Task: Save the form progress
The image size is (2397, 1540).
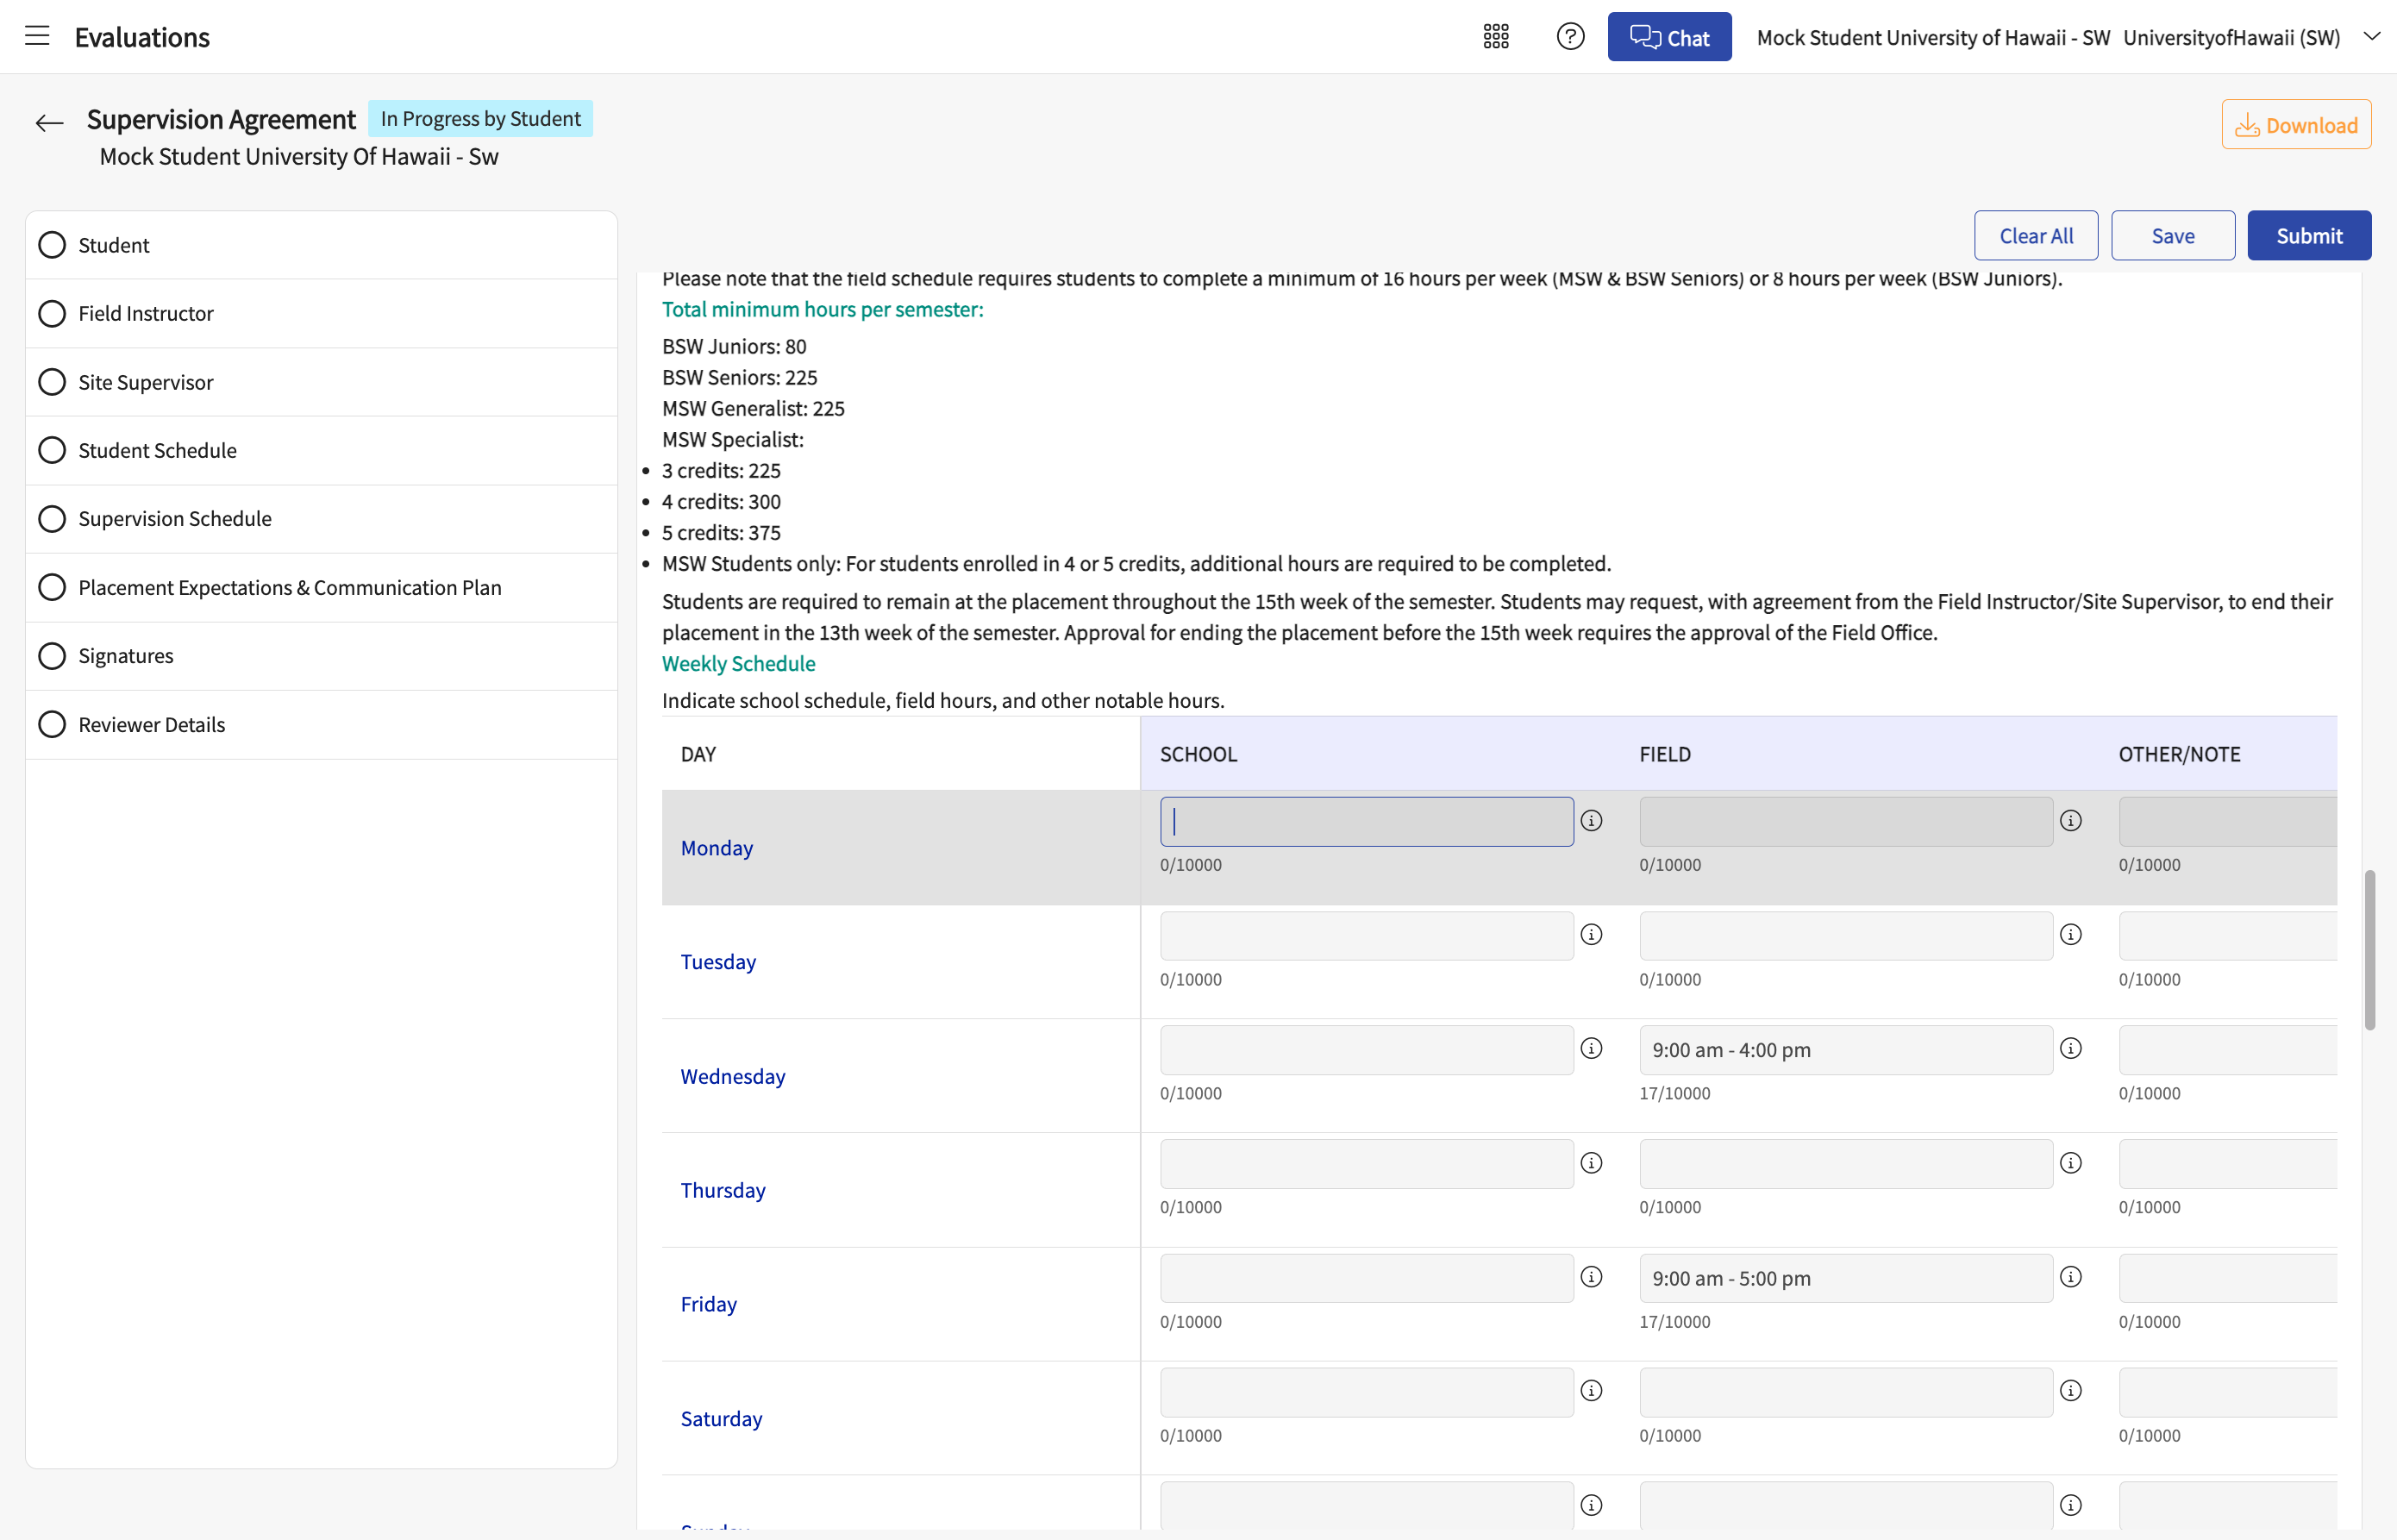Action: [2172, 236]
